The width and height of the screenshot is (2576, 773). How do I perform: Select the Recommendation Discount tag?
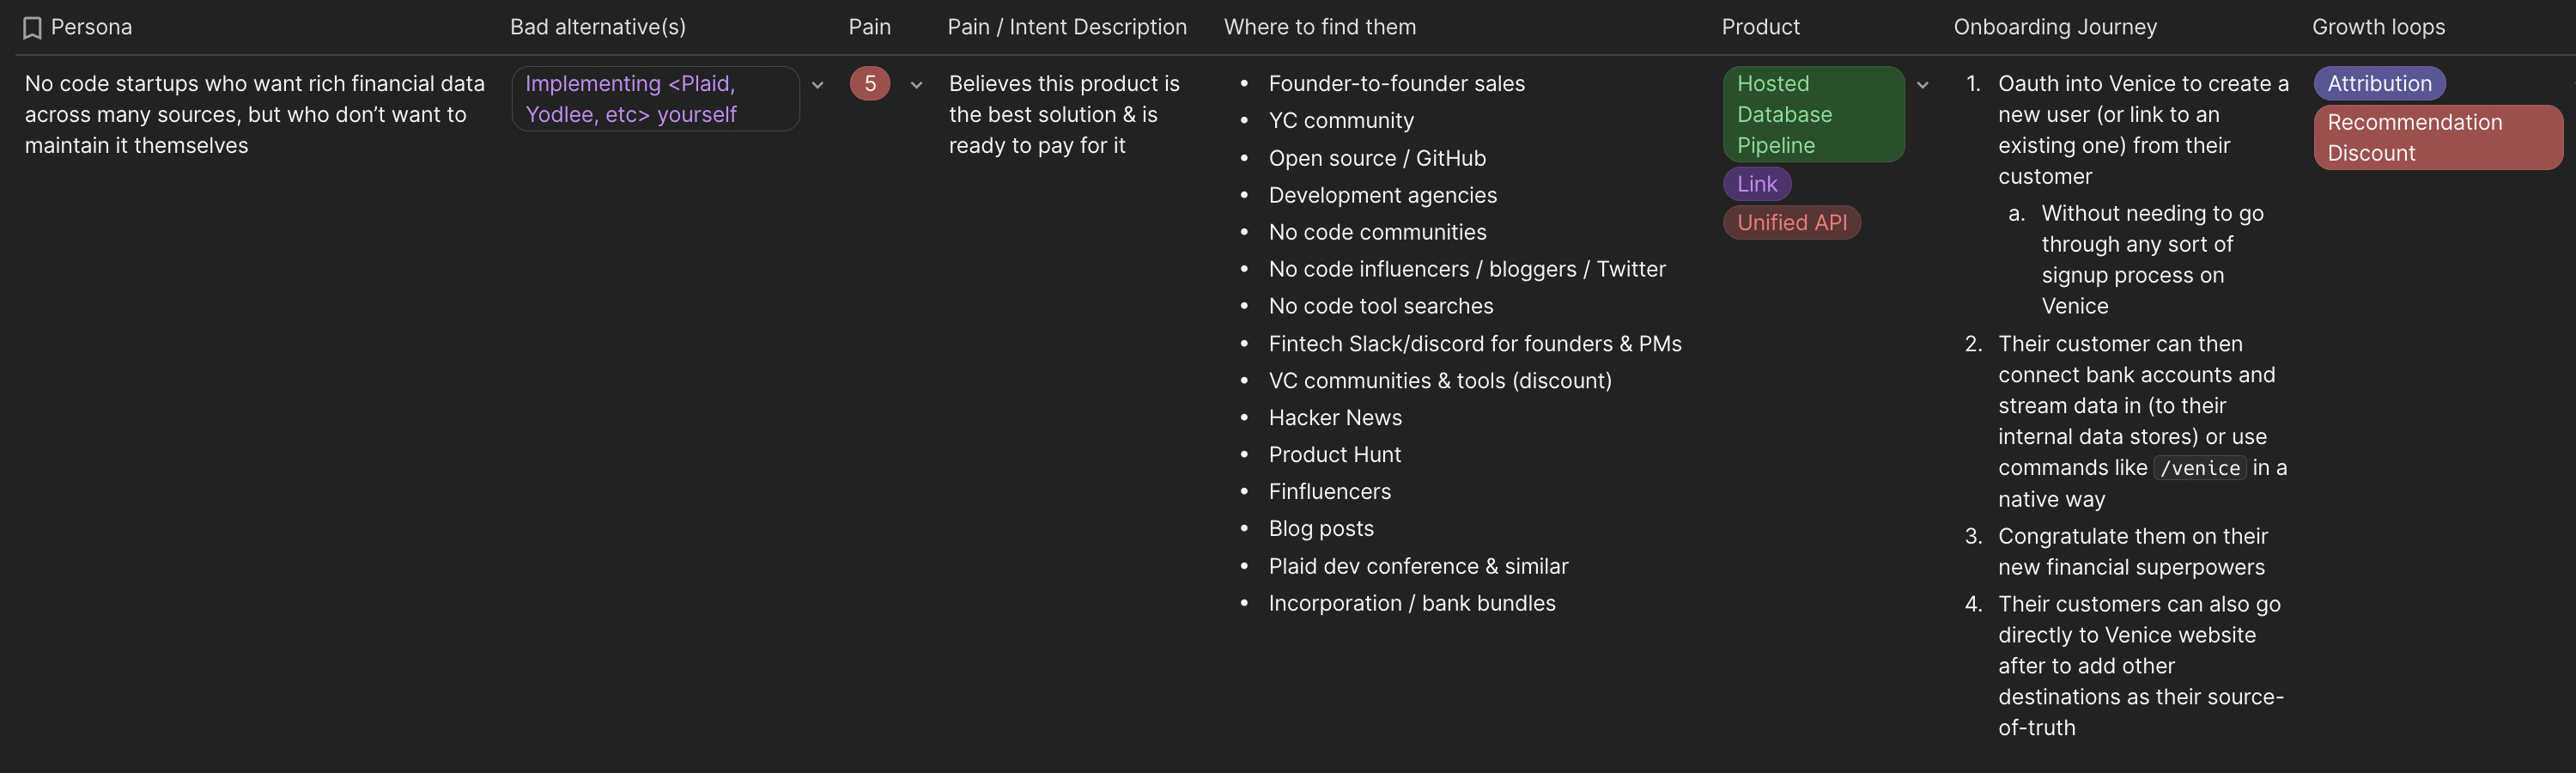tap(2437, 137)
